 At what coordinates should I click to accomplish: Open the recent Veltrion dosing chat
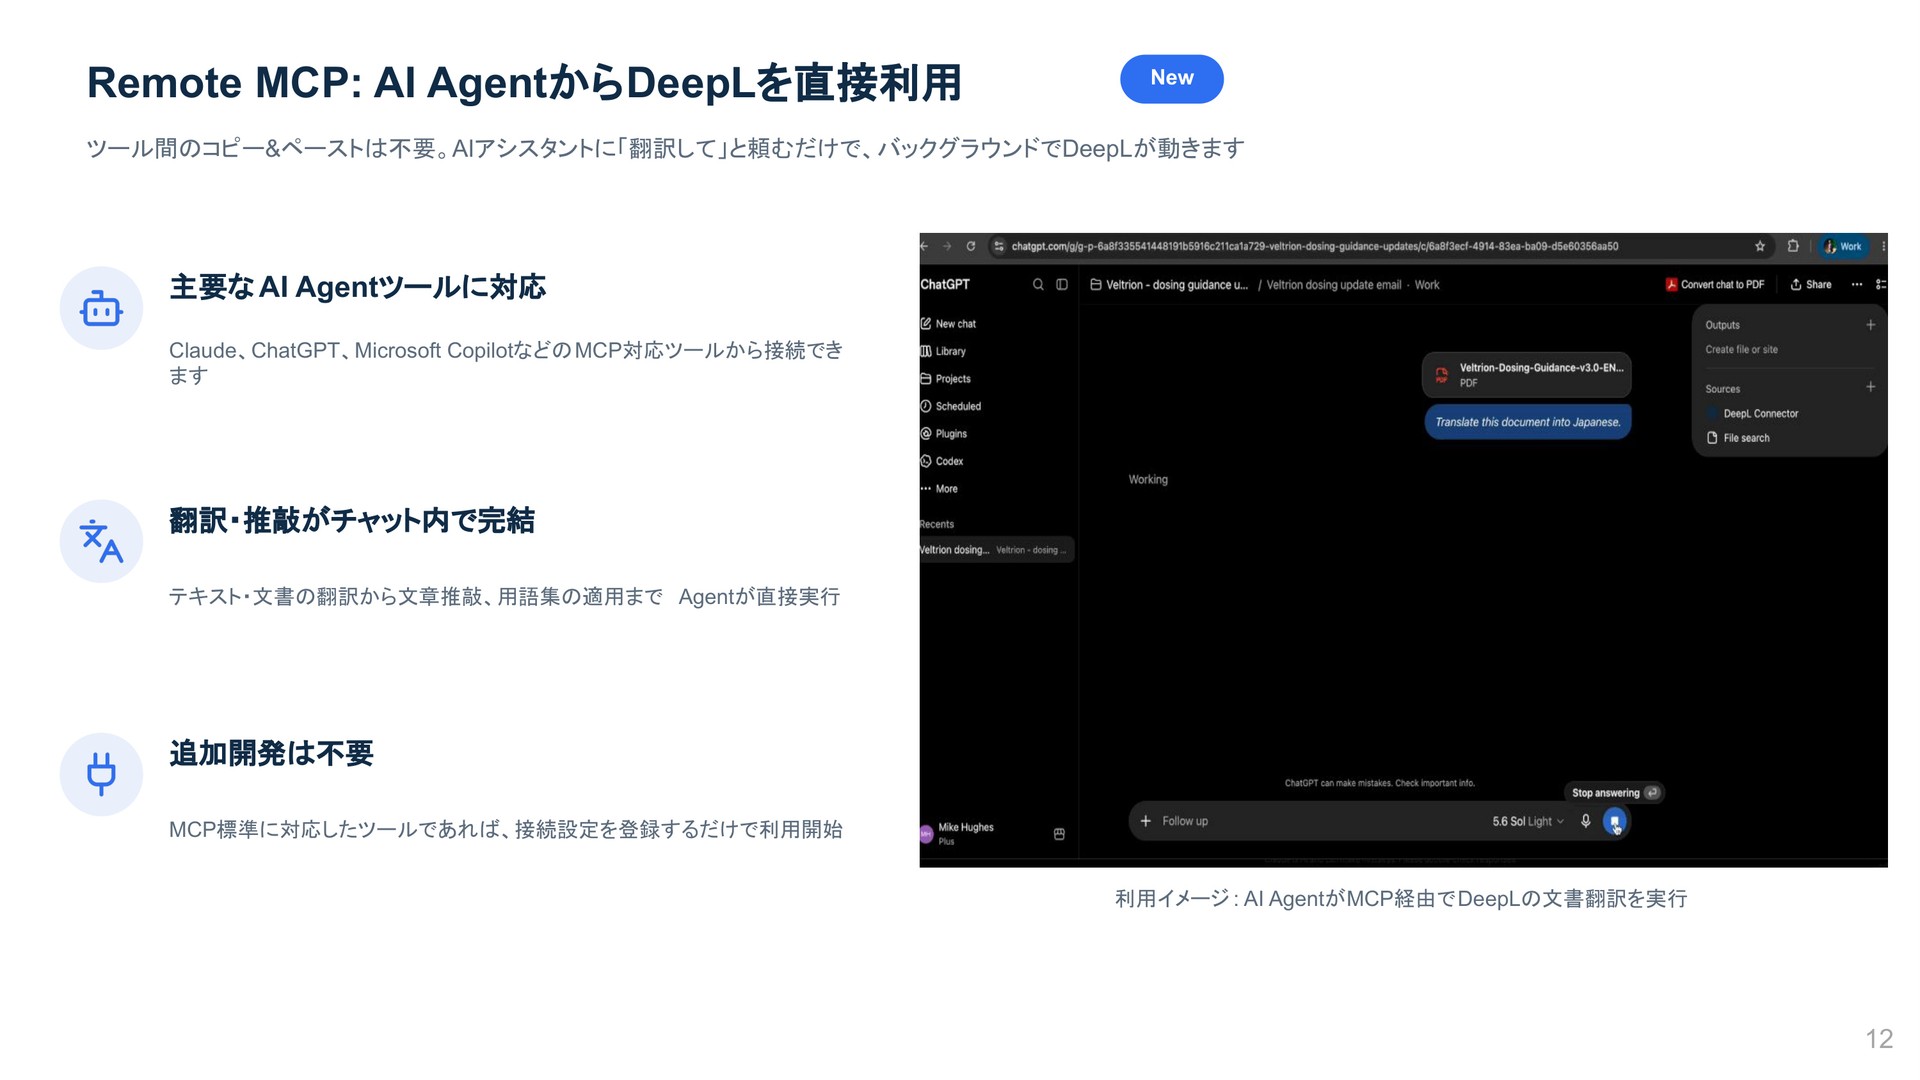[996, 550]
